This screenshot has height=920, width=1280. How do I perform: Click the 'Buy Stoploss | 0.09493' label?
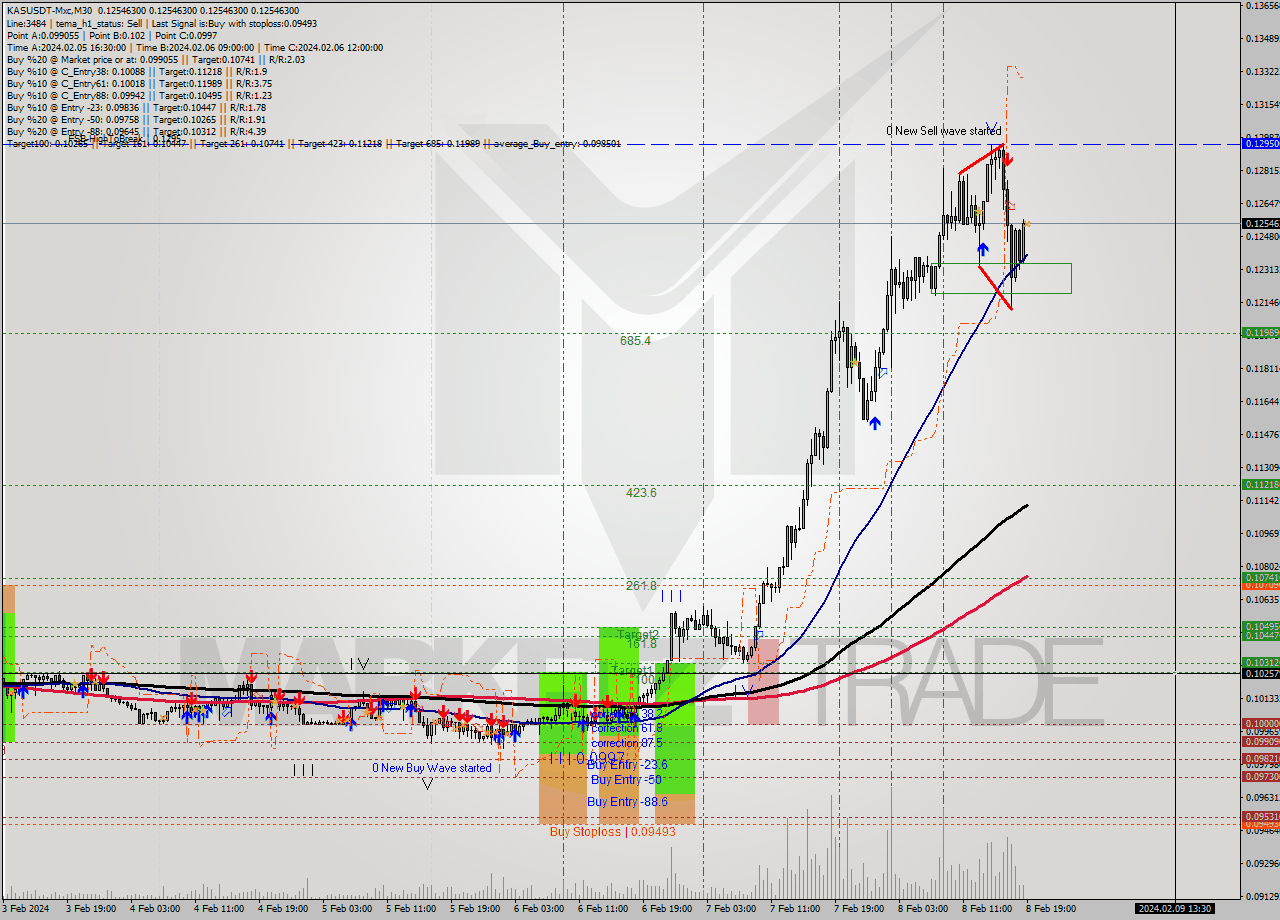tap(612, 832)
